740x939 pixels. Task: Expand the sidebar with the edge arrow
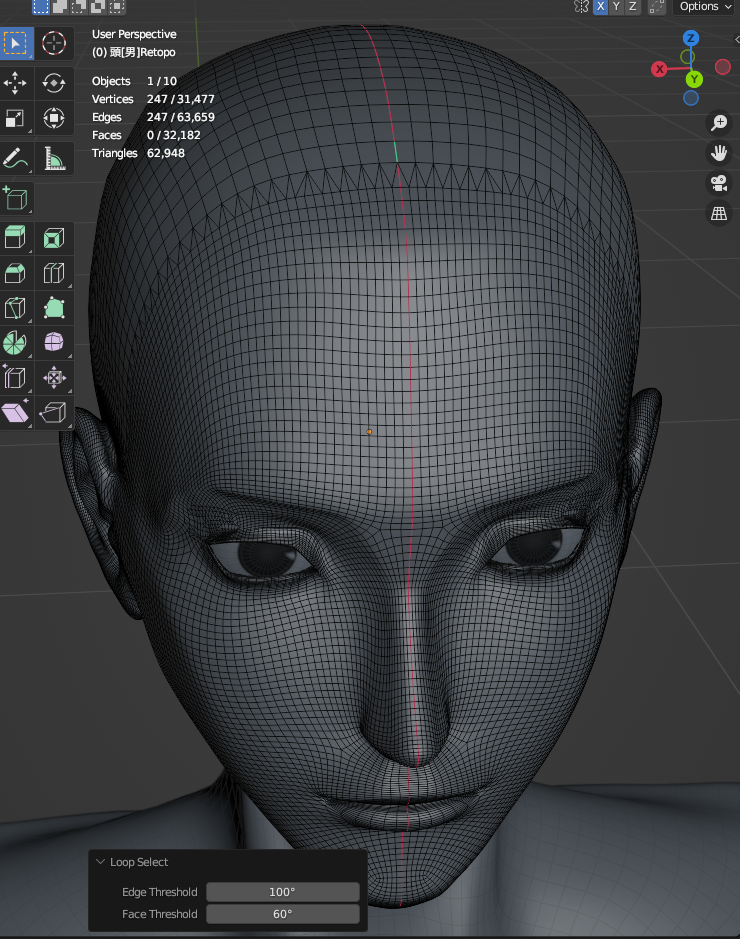(736, 40)
